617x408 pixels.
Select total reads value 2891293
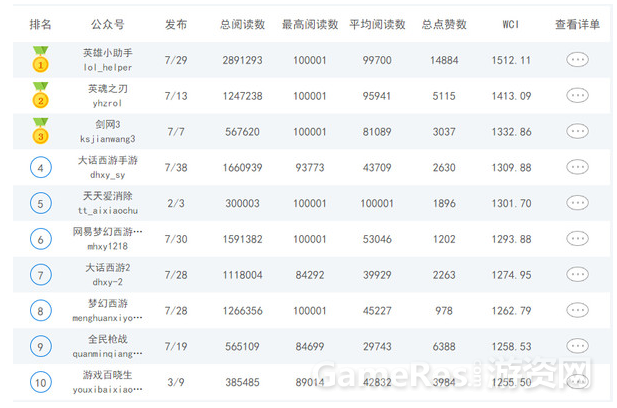242,60
